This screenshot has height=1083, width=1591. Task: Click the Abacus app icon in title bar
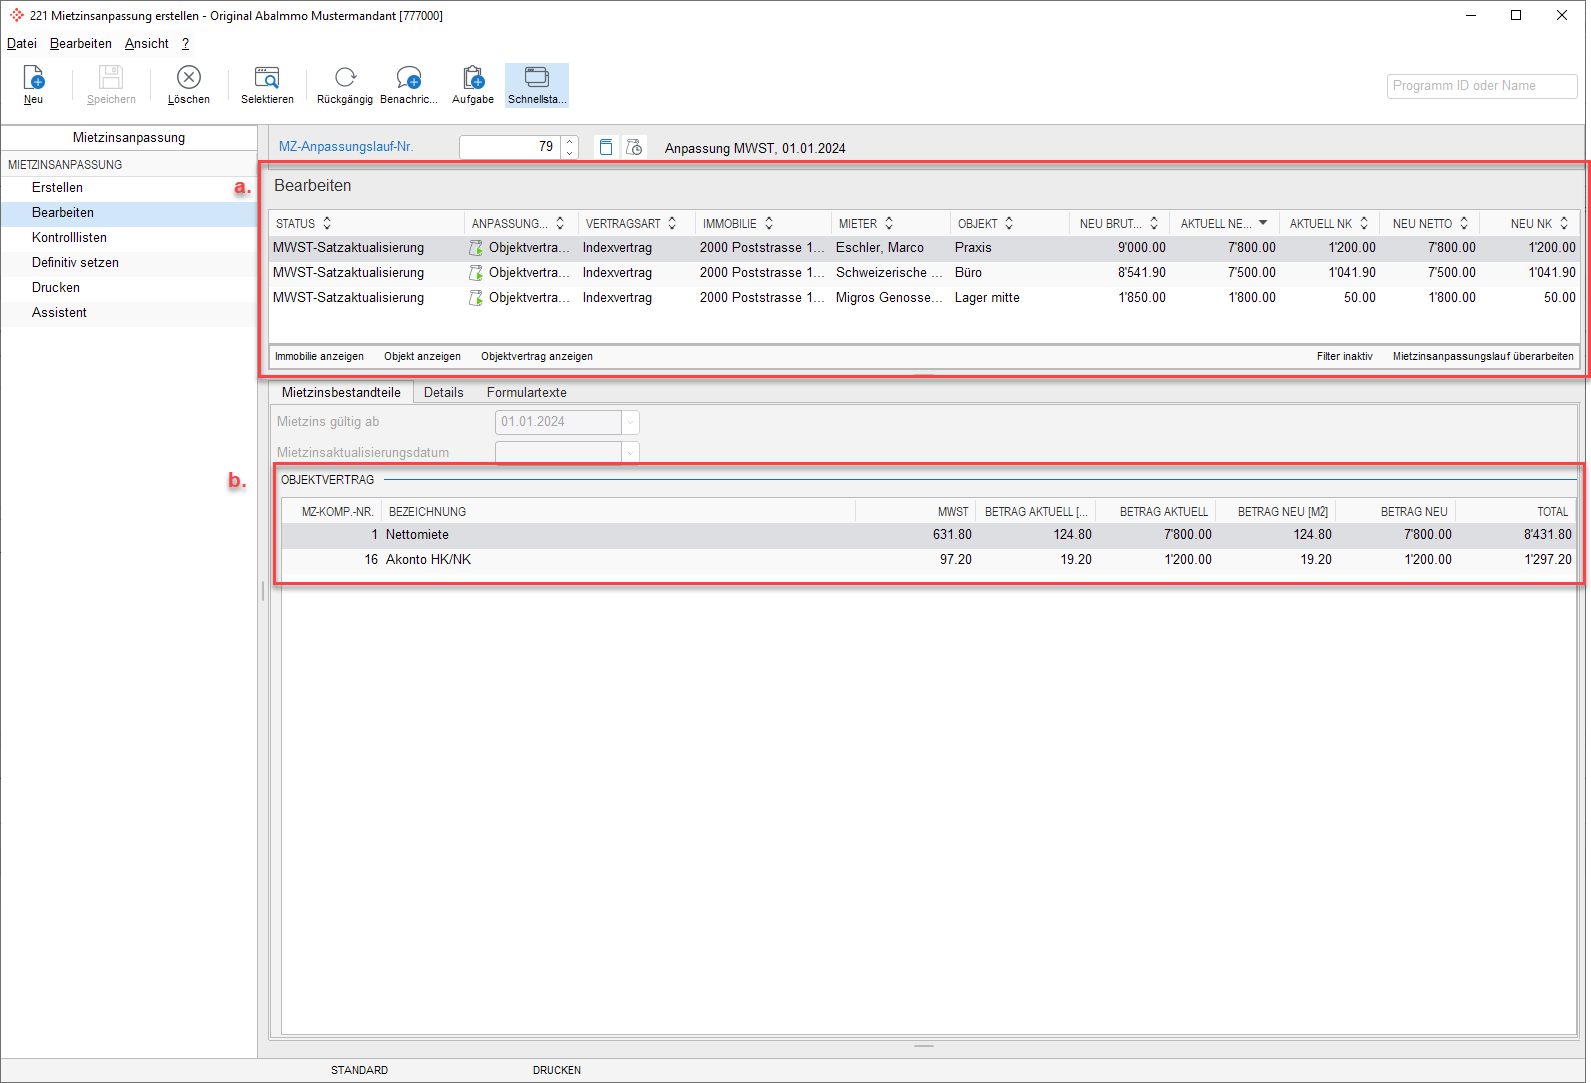click(x=16, y=15)
